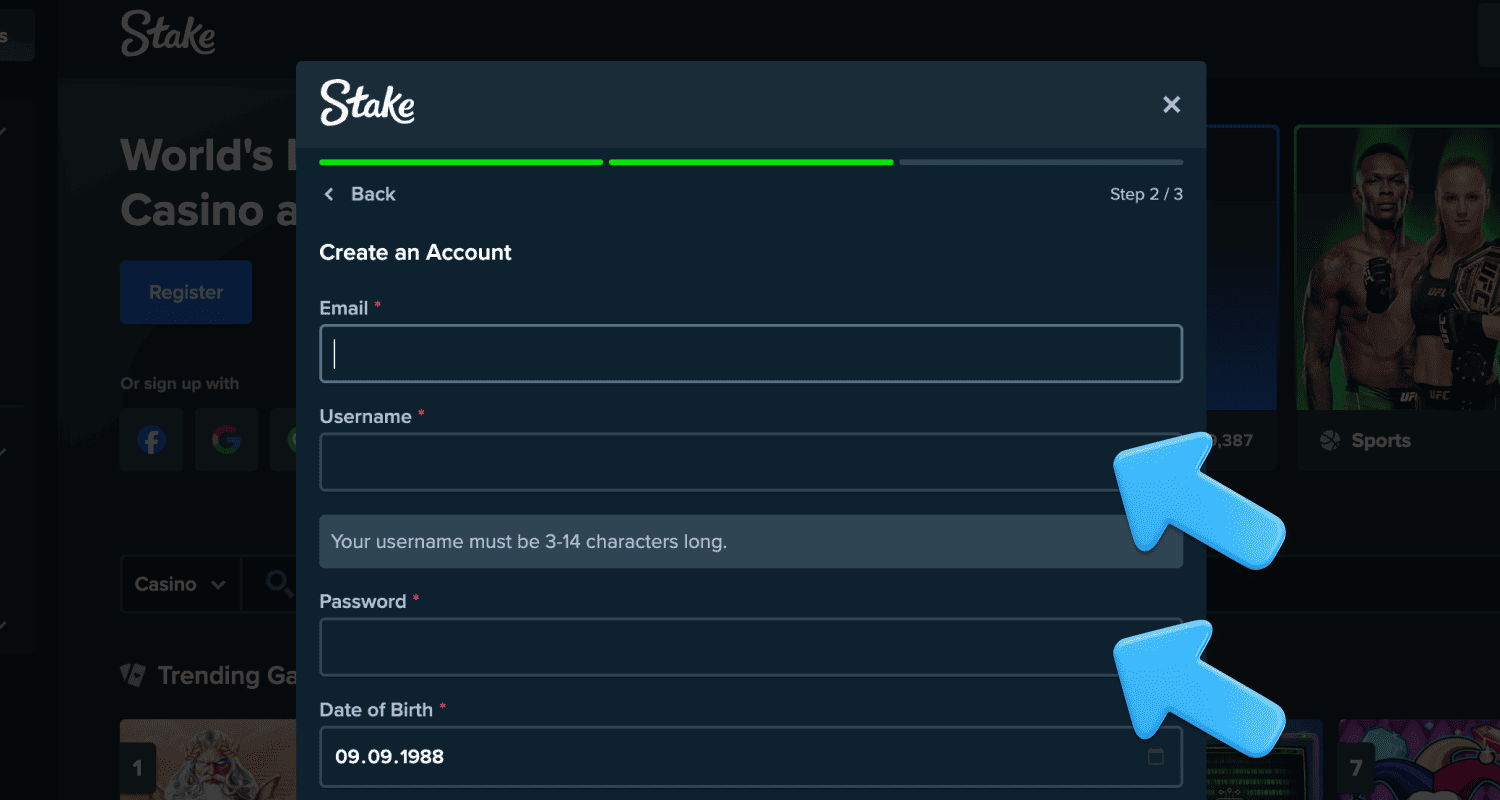
Task: Click the Stake logo in the page header
Action: point(168,34)
